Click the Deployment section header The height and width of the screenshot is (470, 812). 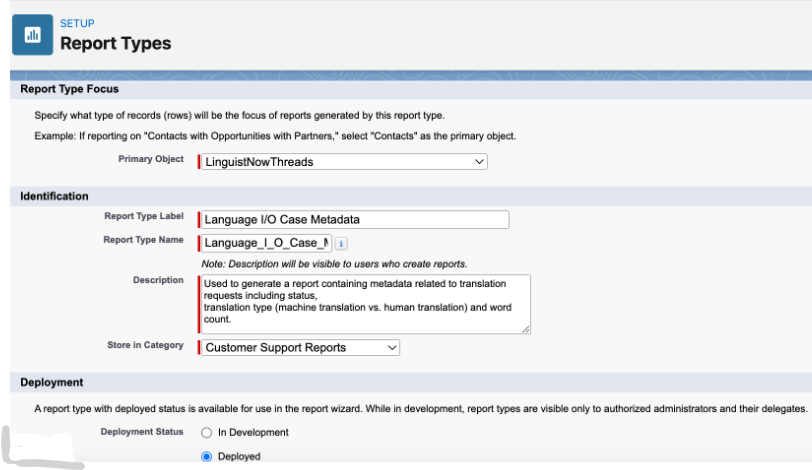tap(52, 383)
